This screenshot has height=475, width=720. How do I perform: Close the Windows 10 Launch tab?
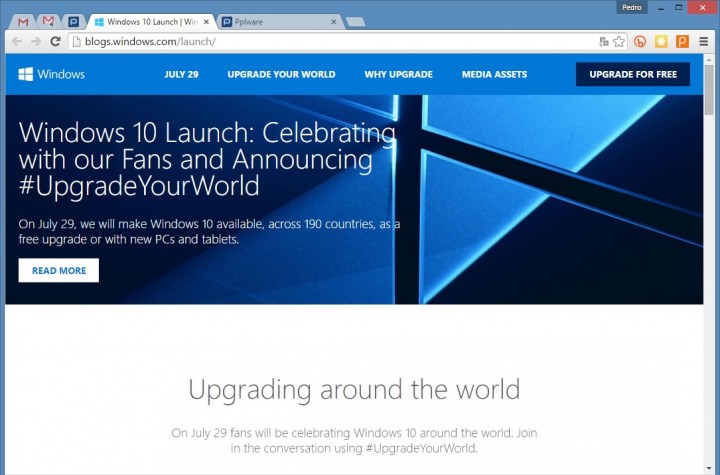206,22
